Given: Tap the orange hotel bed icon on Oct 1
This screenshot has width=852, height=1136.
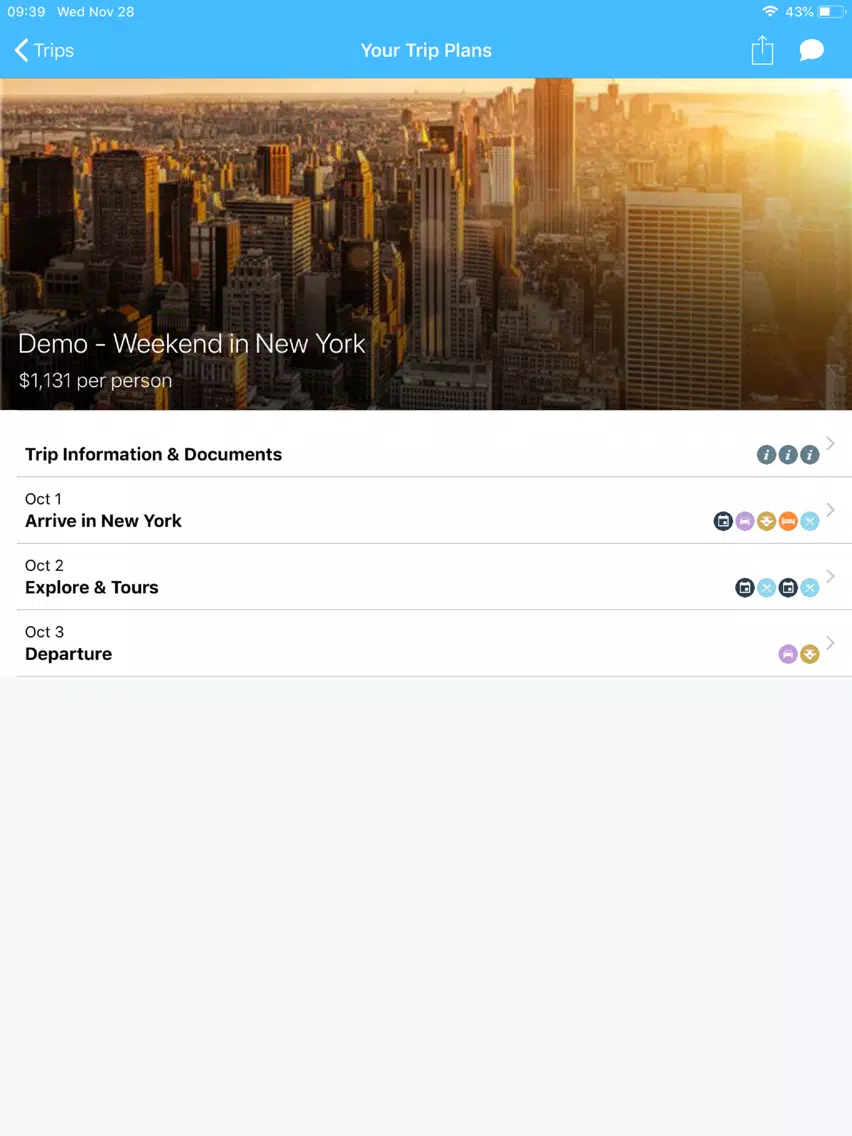Looking at the screenshot, I should pyautogui.click(x=788, y=521).
